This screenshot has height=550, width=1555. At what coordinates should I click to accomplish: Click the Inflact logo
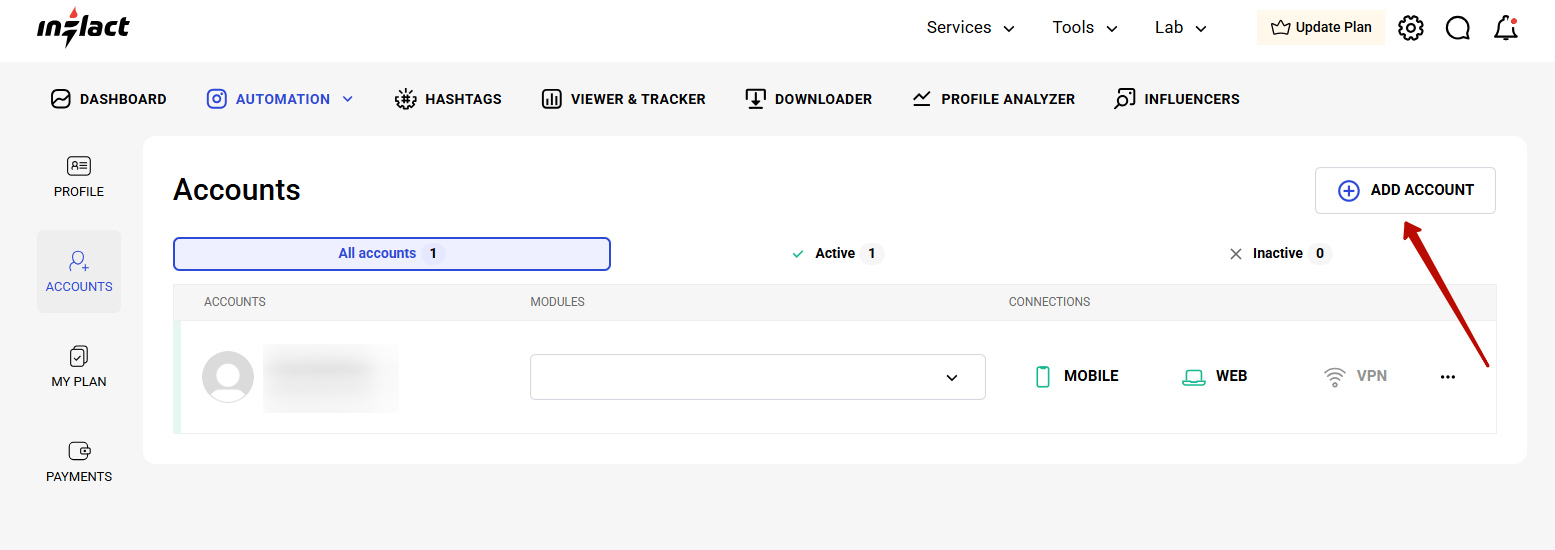click(x=83, y=28)
